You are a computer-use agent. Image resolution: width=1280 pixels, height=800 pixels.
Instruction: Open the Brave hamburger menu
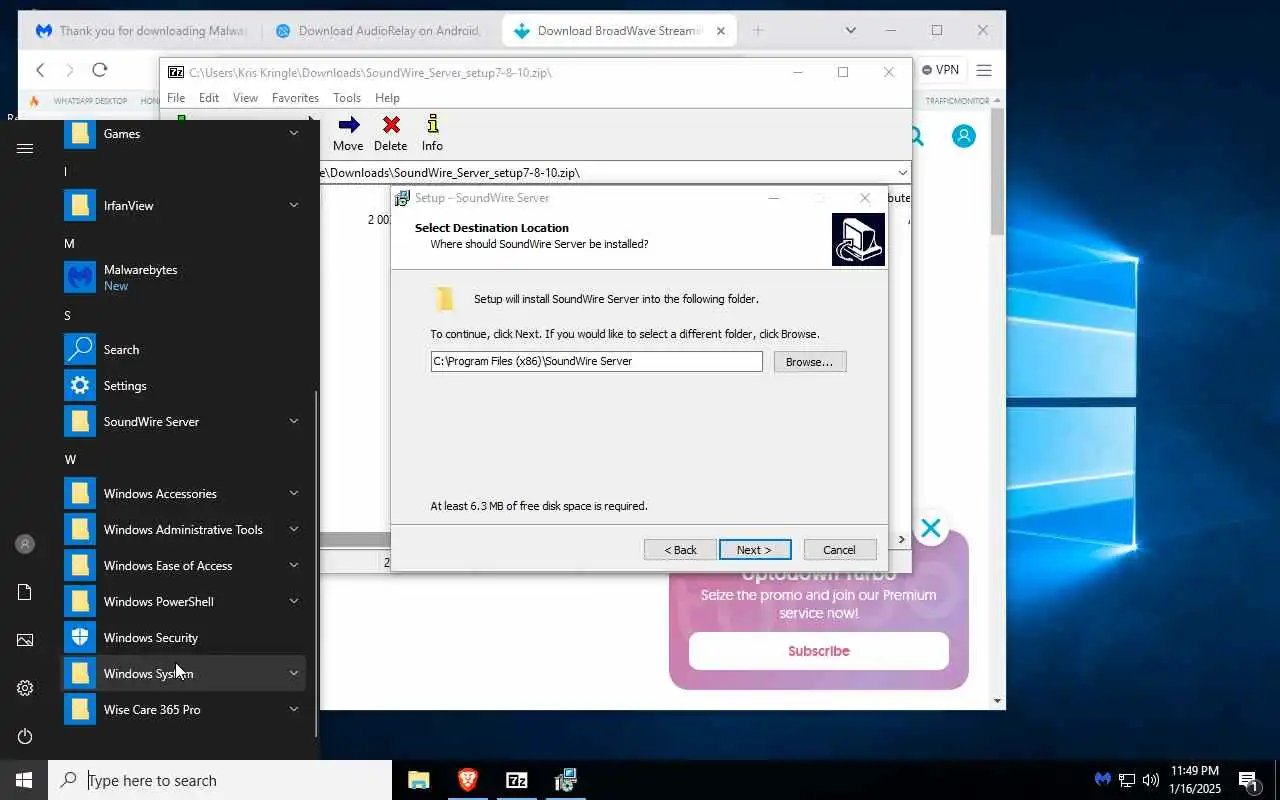pyautogui.click(x=984, y=70)
